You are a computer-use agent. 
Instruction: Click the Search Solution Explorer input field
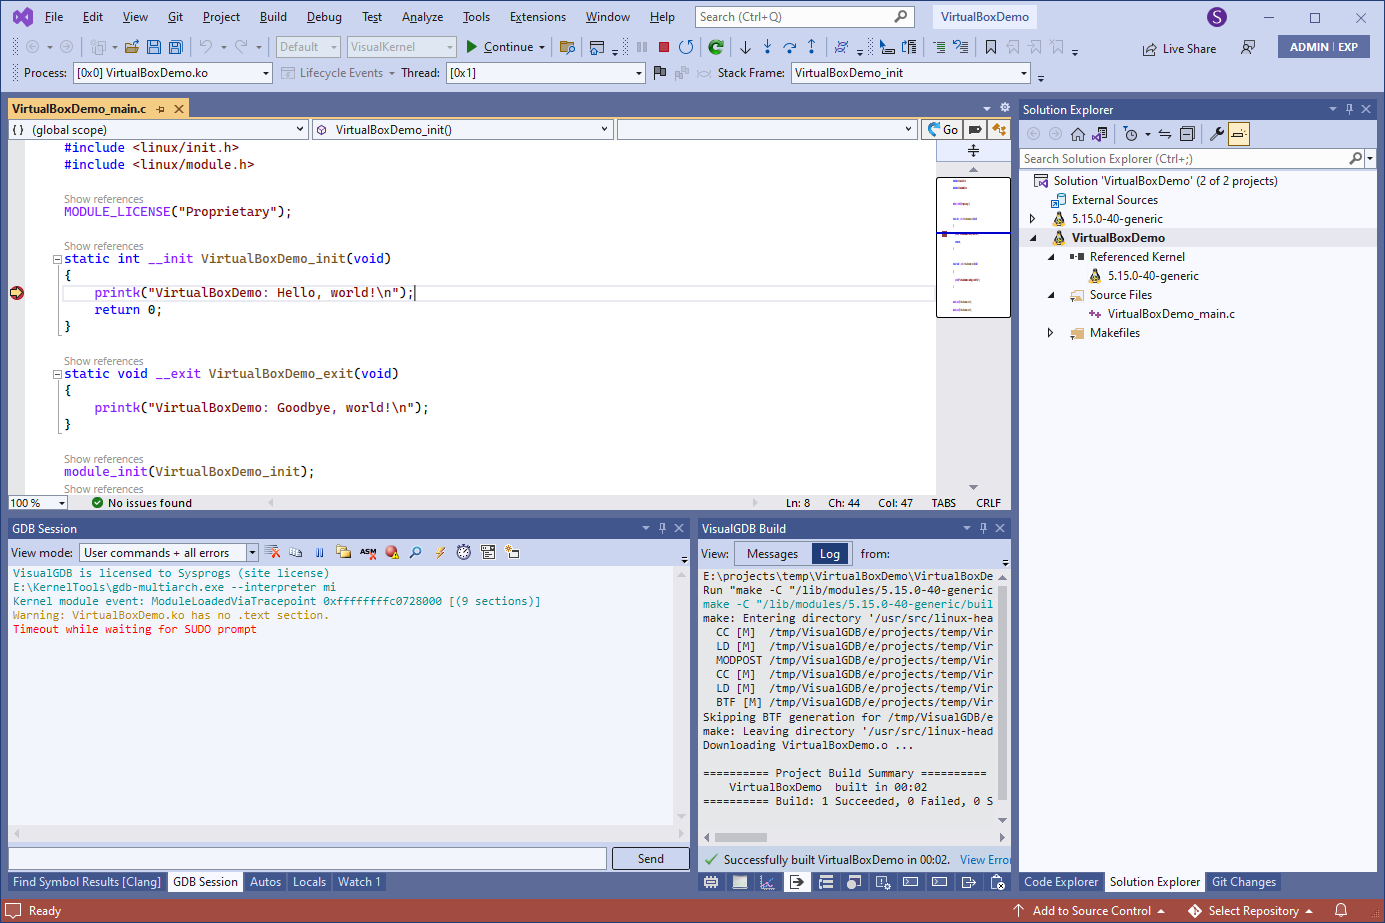tap(1184, 158)
